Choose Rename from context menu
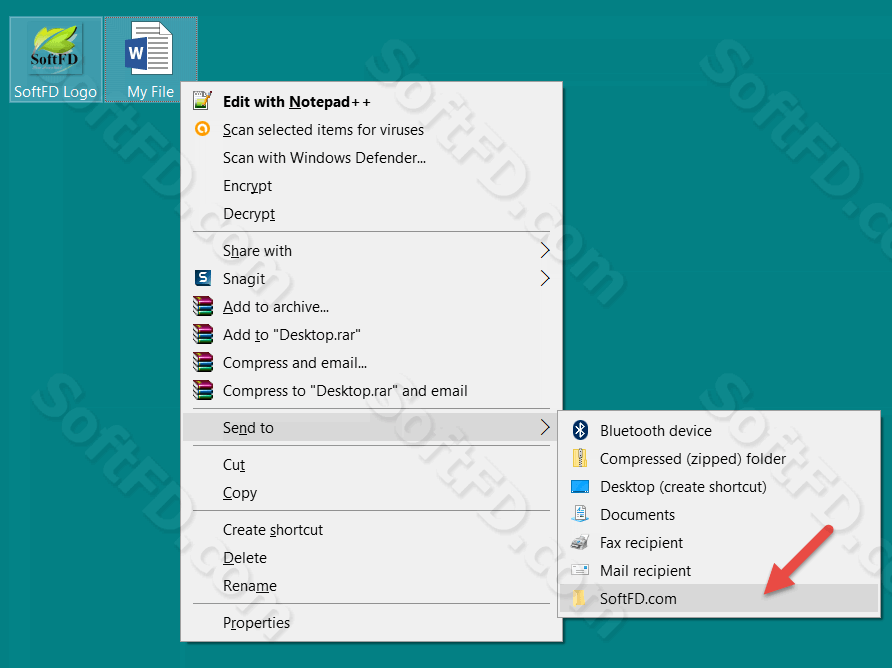892x668 pixels. pos(371,585)
